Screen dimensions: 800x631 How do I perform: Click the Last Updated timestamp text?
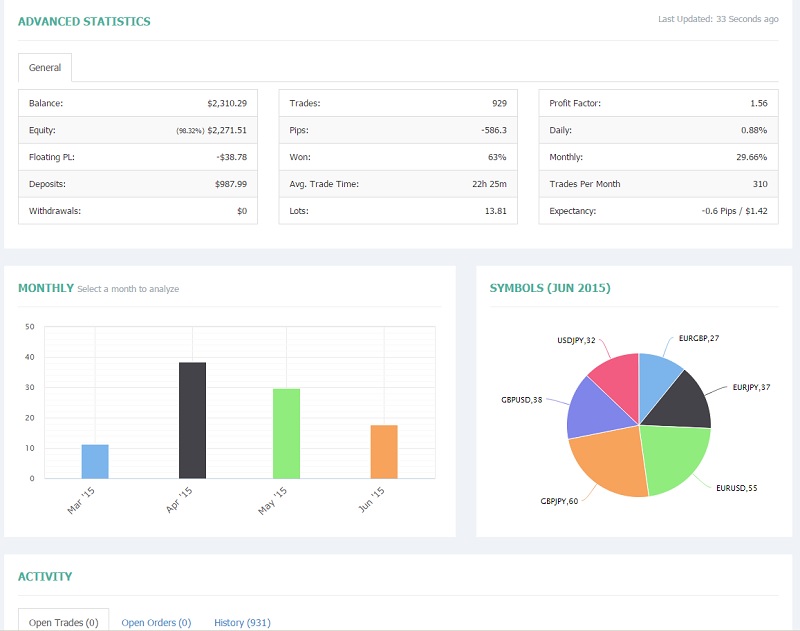click(718, 19)
